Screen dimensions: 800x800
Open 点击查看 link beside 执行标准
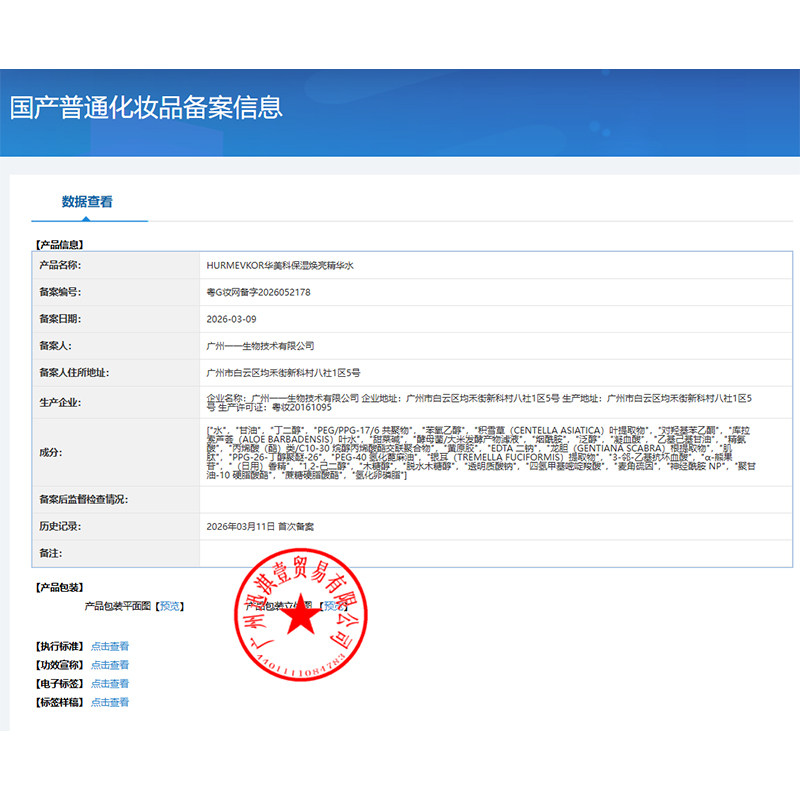pyautogui.click(x=110, y=646)
